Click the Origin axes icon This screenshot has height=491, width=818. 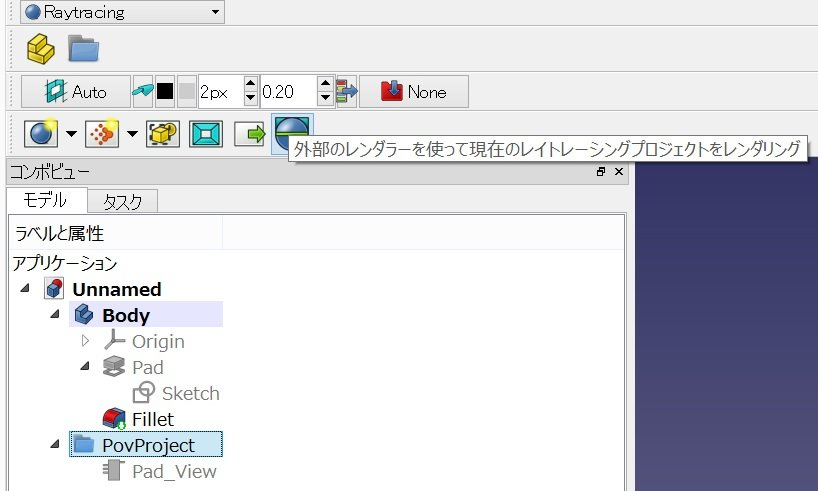(x=114, y=340)
